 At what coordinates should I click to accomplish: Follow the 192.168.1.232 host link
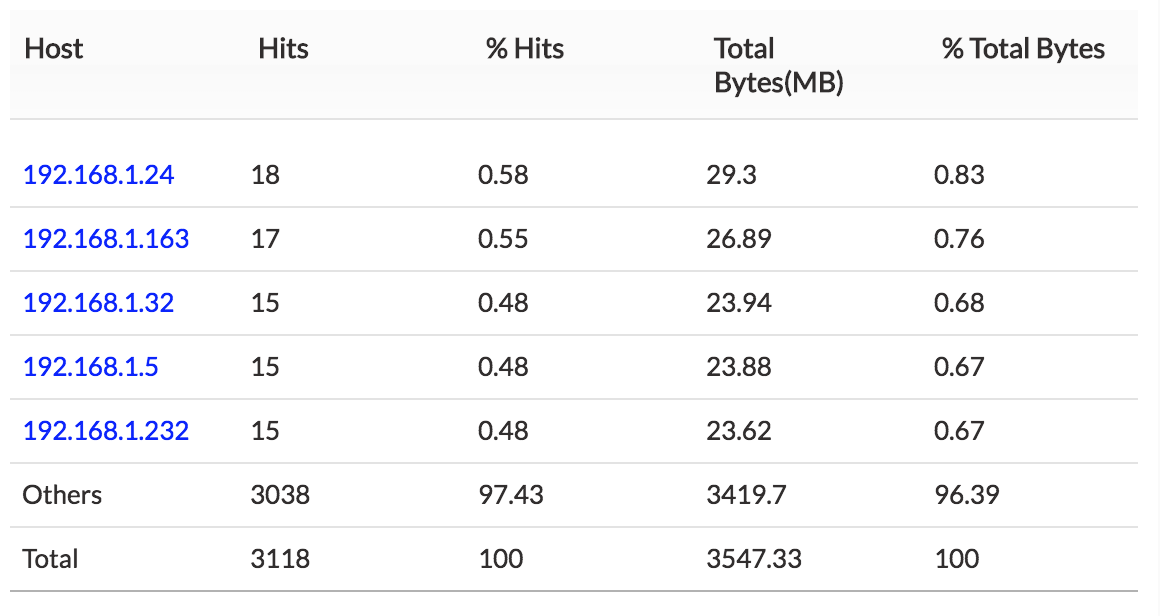point(106,431)
